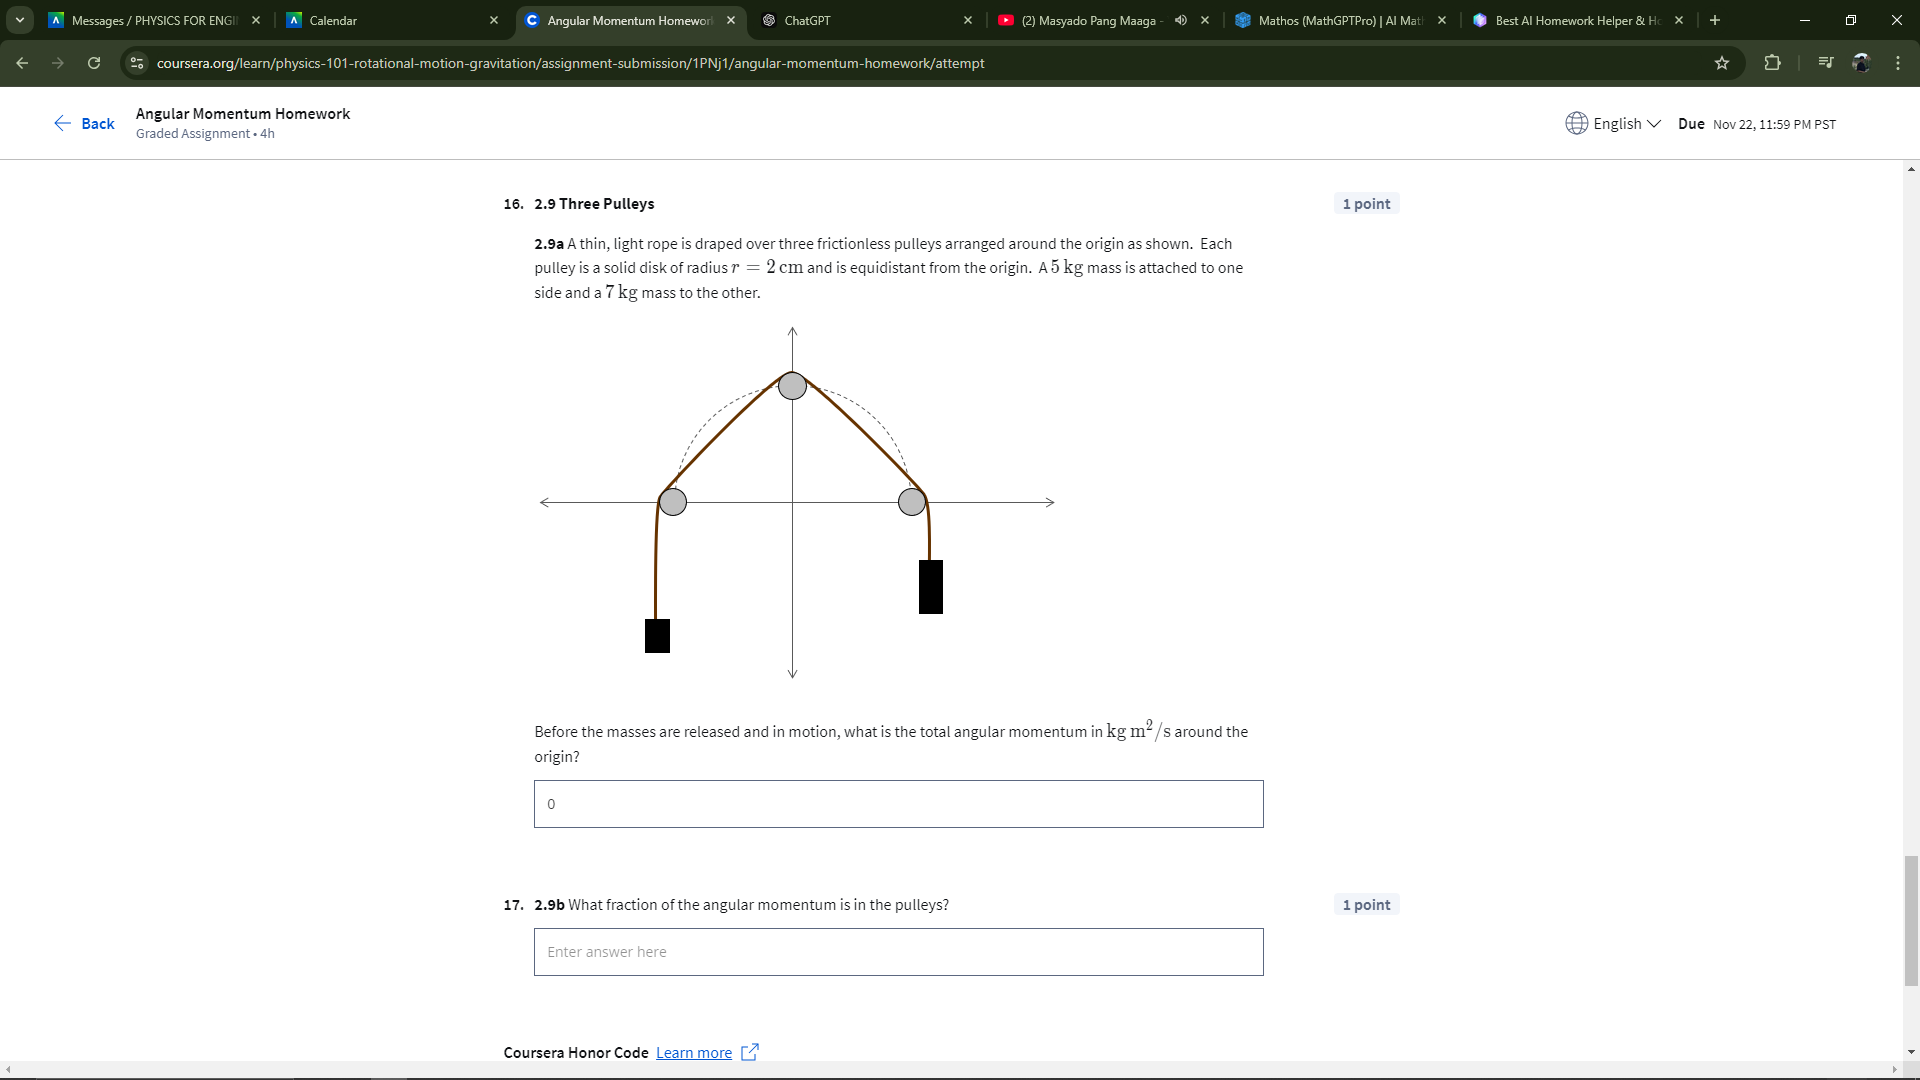The image size is (1920, 1080).
Task: Close the ChatGPT tab
Action: [x=968, y=20]
